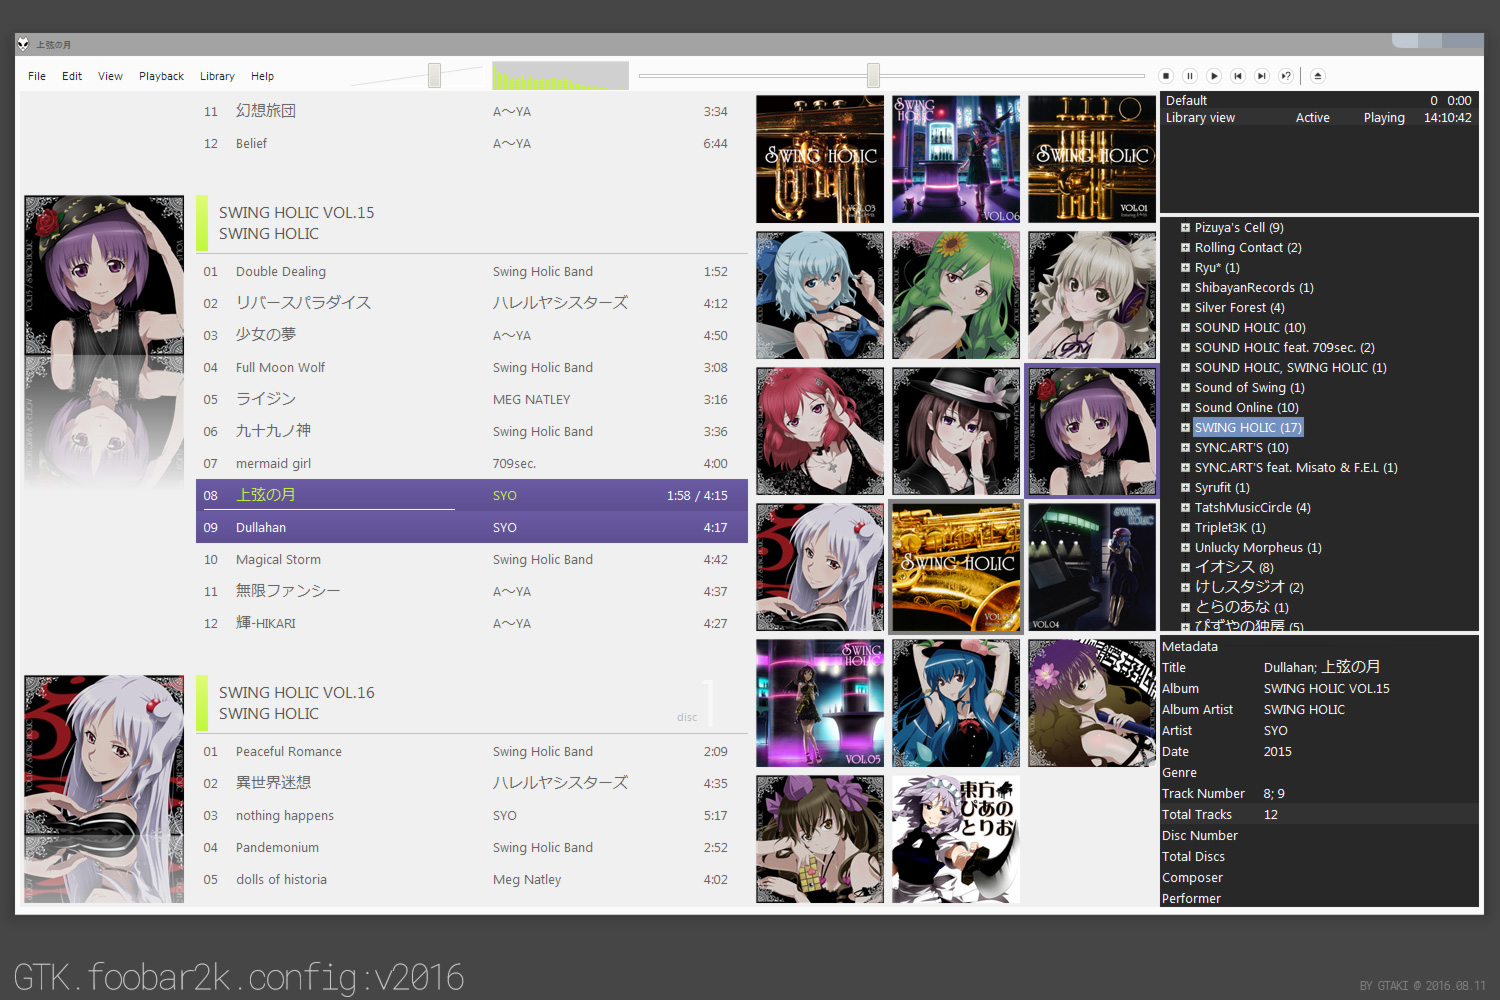Expand the Unlucky Morpheus node

pos(1185,548)
